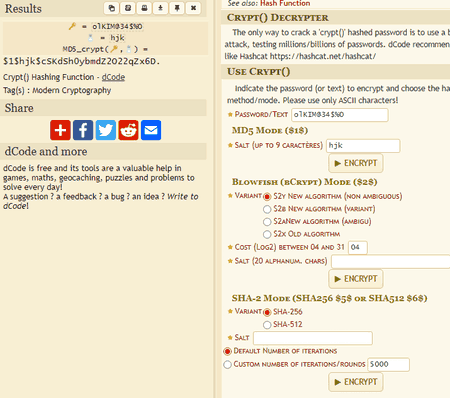
Task: Click the key value olKIM@34$%0 in results
Action: [x=117, y=26]
